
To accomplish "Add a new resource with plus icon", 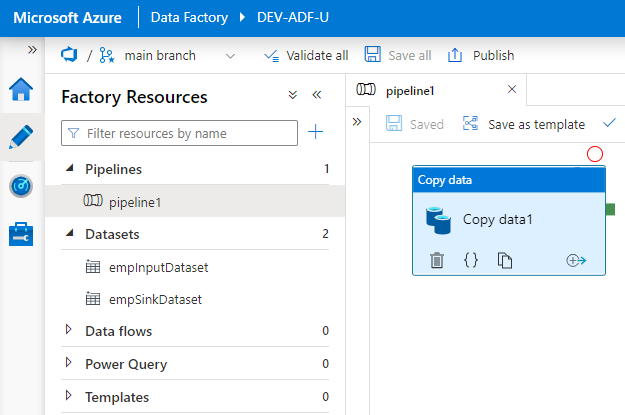I will tap(316, 132).
